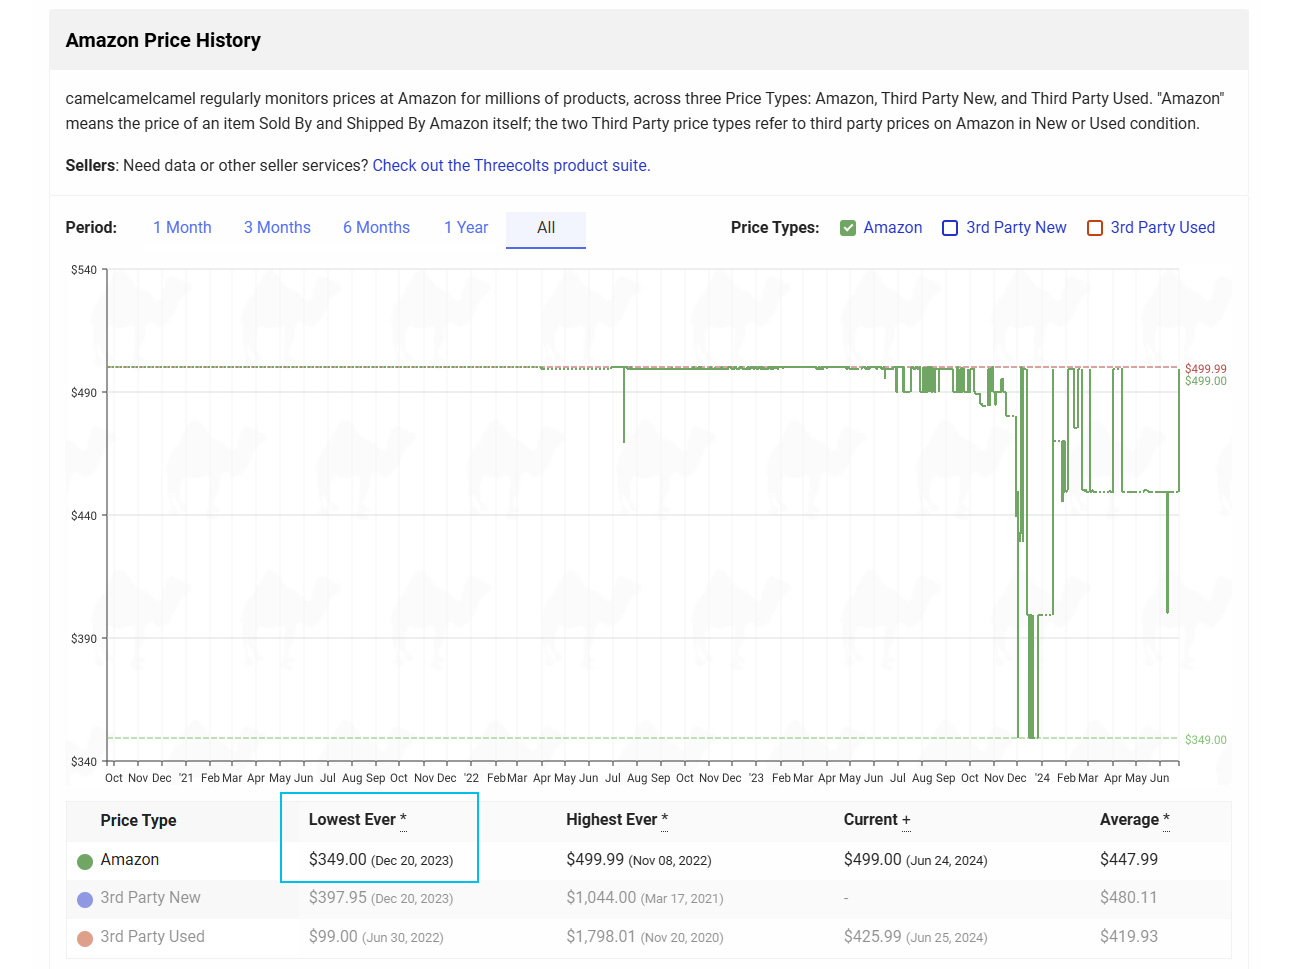The height and width of the screenshot is (969, 1292).
Task: Click the '24 x-axis year label
Action: 1042,778
